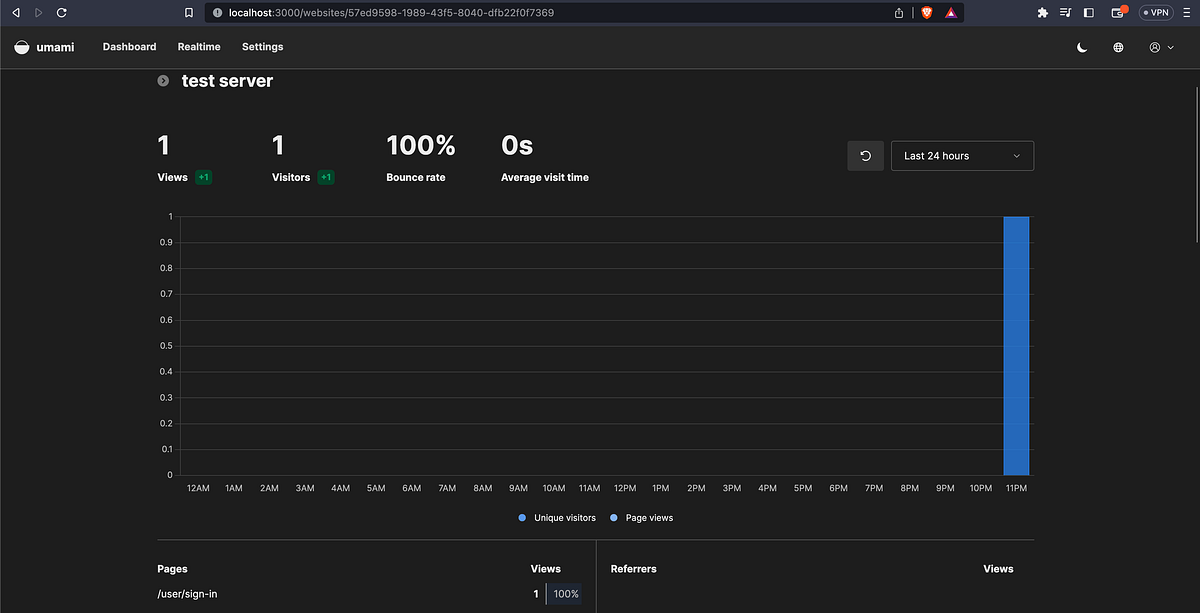Viewport: 1200px width, 613px height.
Task: Click the '/user/sign-in' page link
Action: tap(186, 593)
